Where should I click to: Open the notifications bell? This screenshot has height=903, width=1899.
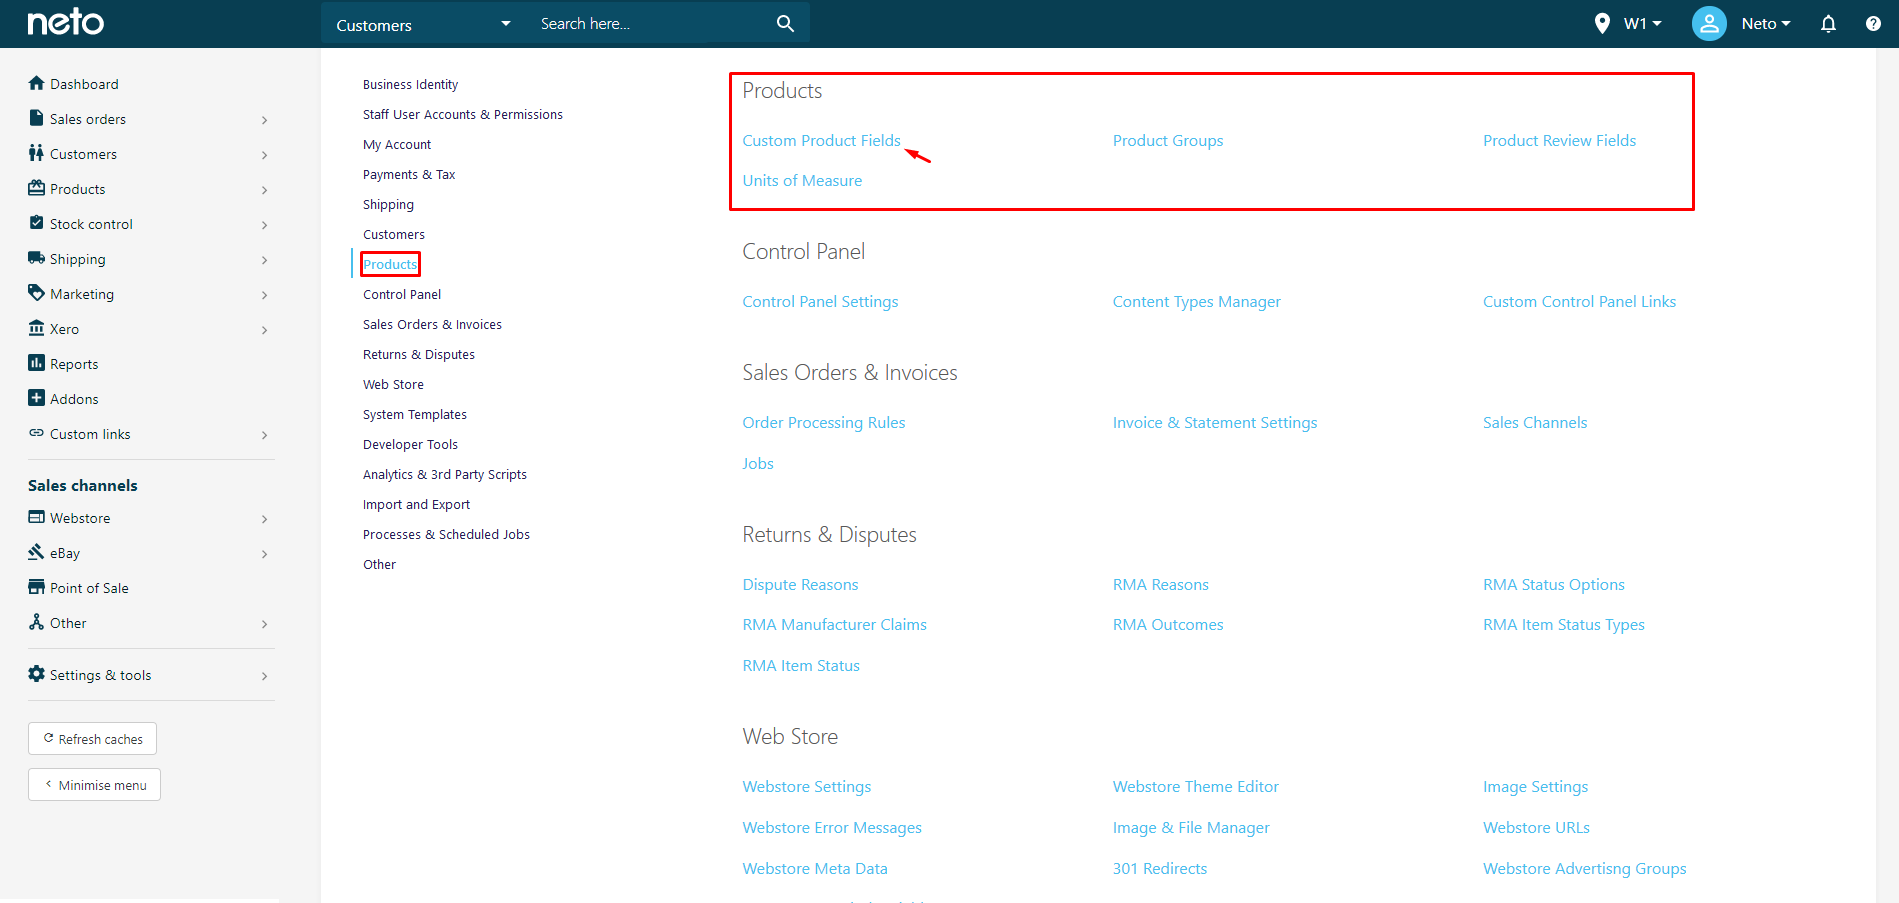coord(1828,24)
